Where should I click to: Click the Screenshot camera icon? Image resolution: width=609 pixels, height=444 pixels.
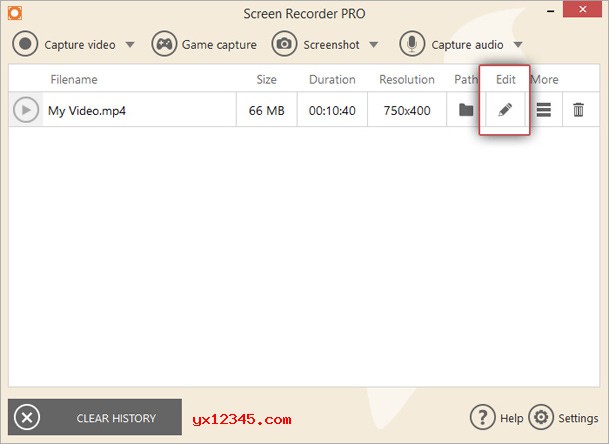(284, 44)
